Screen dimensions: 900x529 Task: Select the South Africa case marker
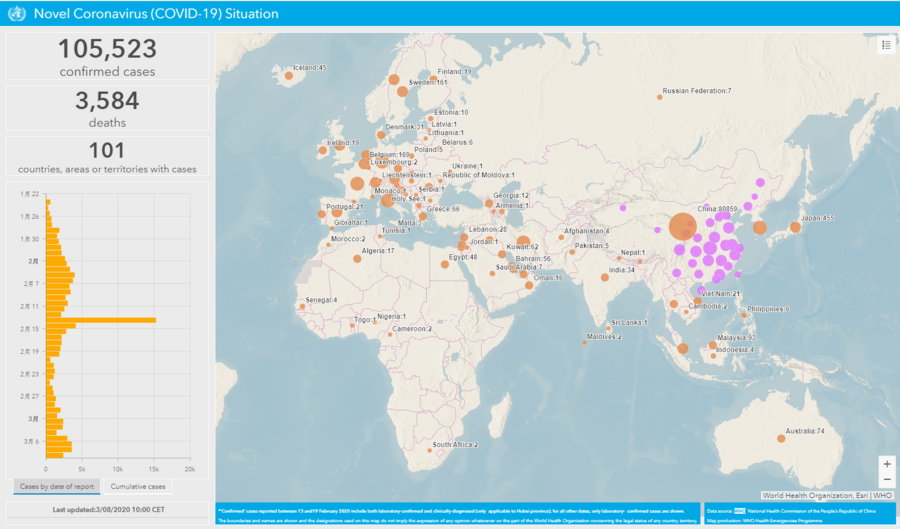coord(430,450)
